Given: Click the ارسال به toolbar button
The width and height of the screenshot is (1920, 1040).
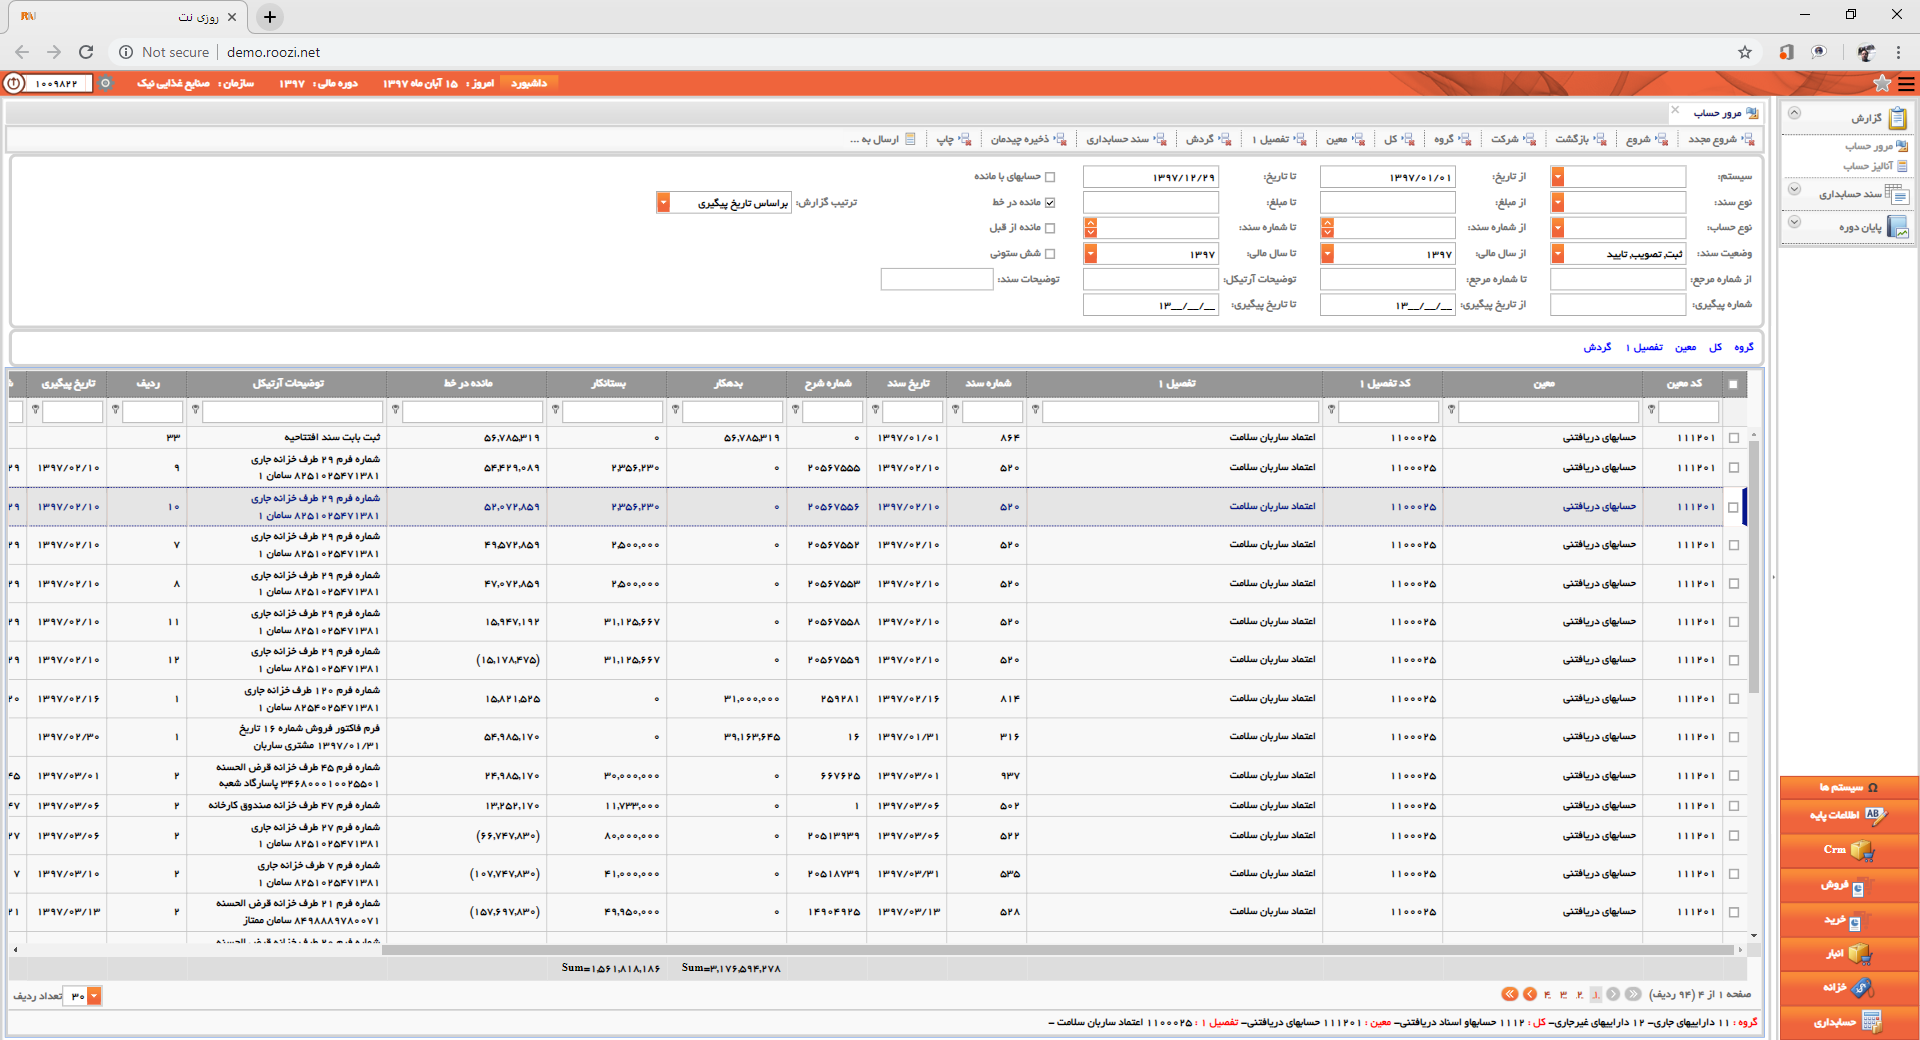Looking at the screenshot, I should click(883, 139).
